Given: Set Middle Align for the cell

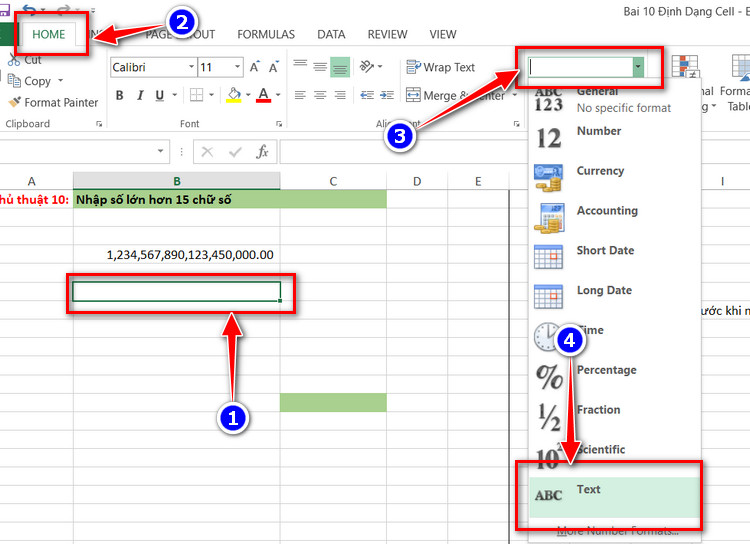Looking at the screenshot, I should pos(320,66).
